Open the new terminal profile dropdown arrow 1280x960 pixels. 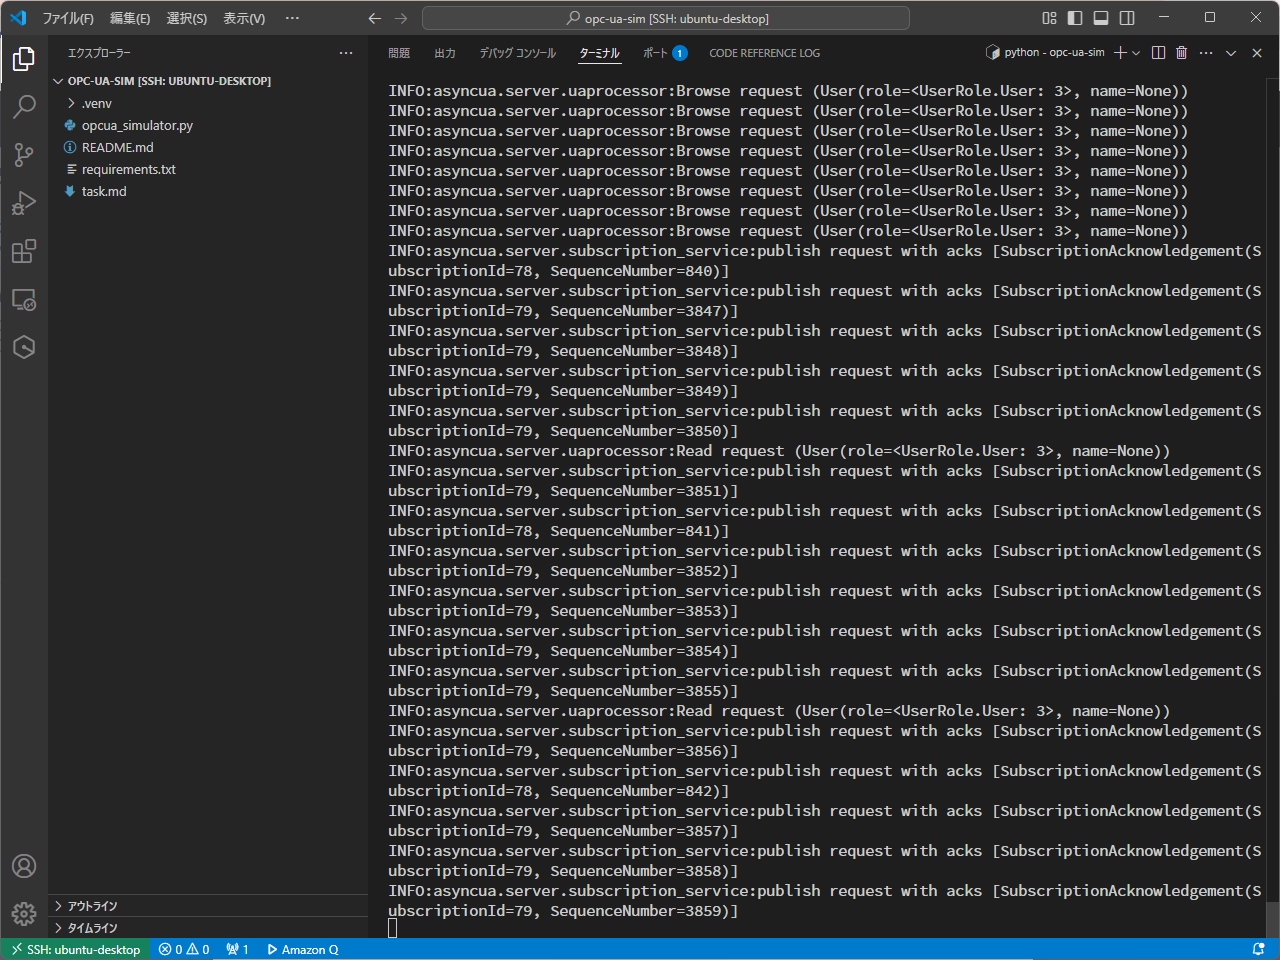[1136, 53]
